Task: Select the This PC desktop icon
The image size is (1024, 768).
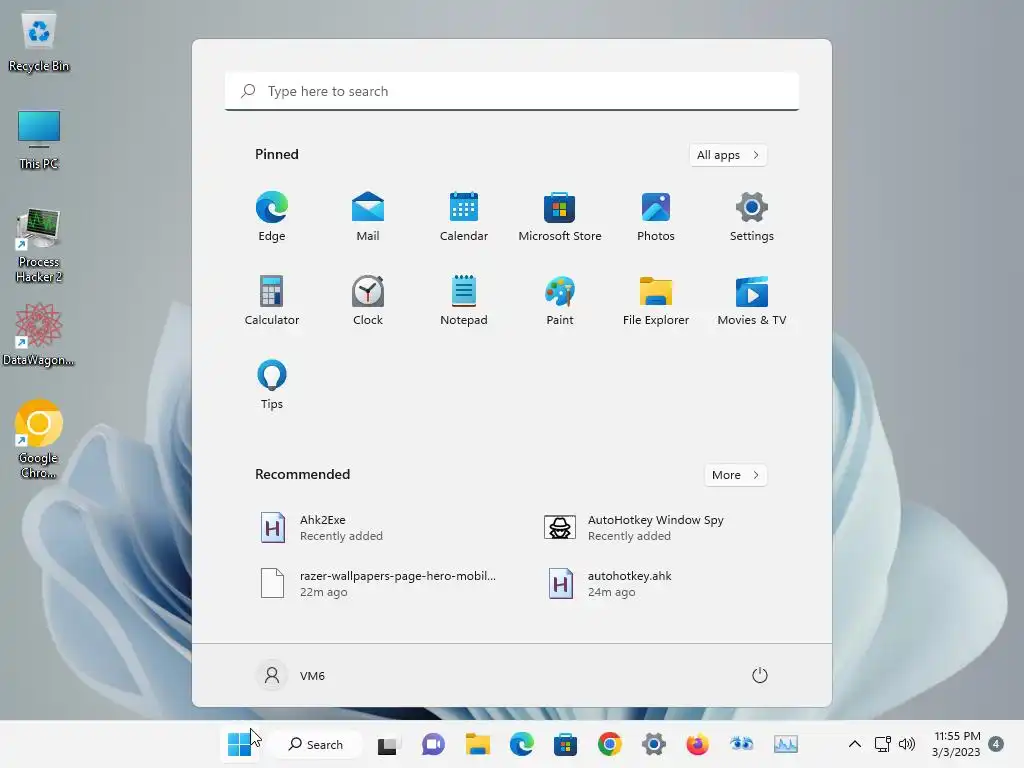Action: tap(39, 140)
